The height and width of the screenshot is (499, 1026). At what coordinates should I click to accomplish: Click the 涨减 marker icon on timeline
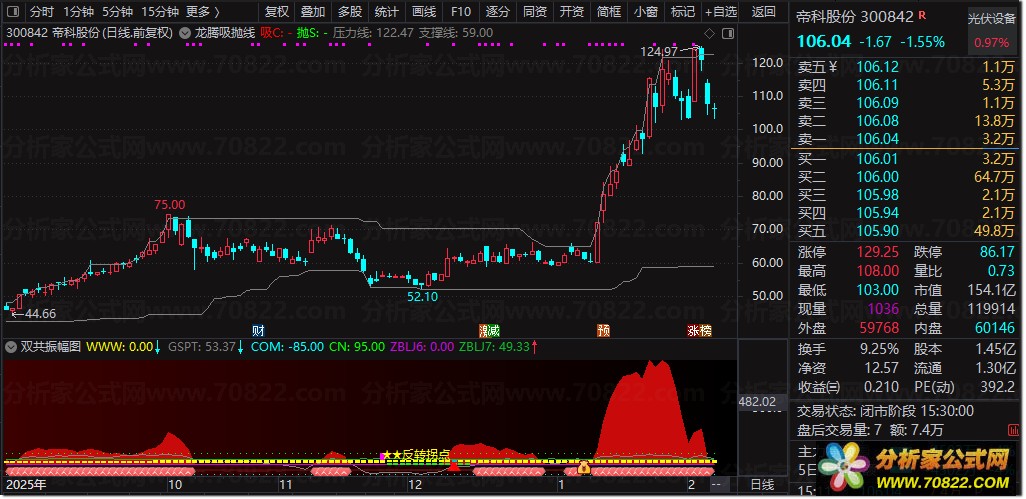489,330
